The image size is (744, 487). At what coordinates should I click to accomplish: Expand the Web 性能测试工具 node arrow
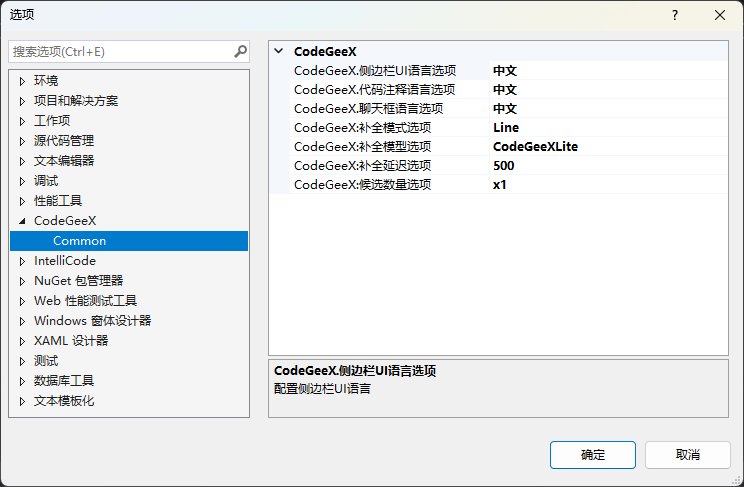pyautogui.click(x=22, y=301)
